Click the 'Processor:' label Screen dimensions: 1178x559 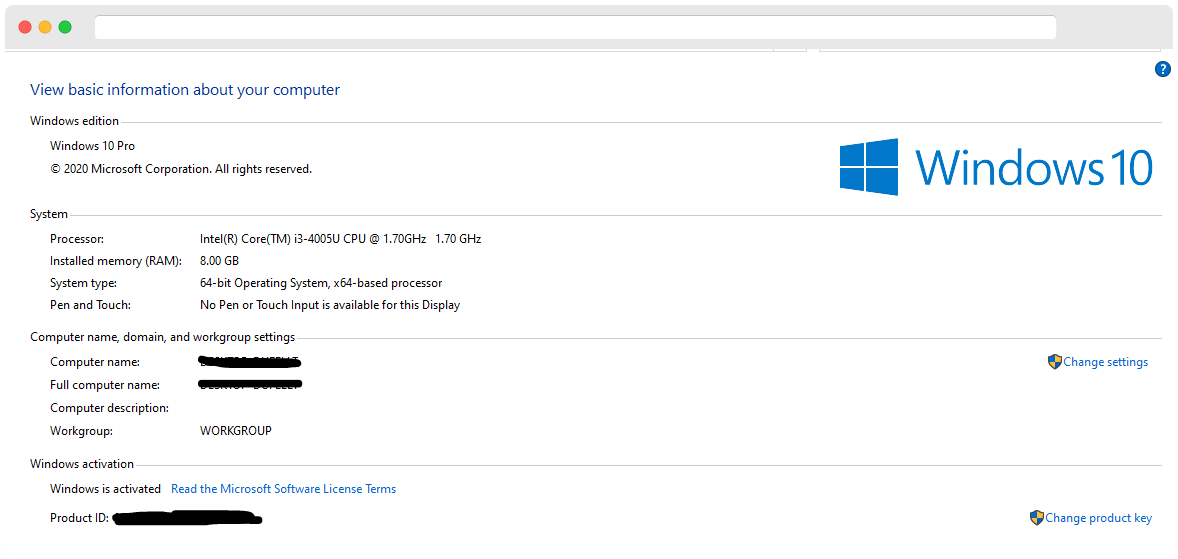click(77, 239)
